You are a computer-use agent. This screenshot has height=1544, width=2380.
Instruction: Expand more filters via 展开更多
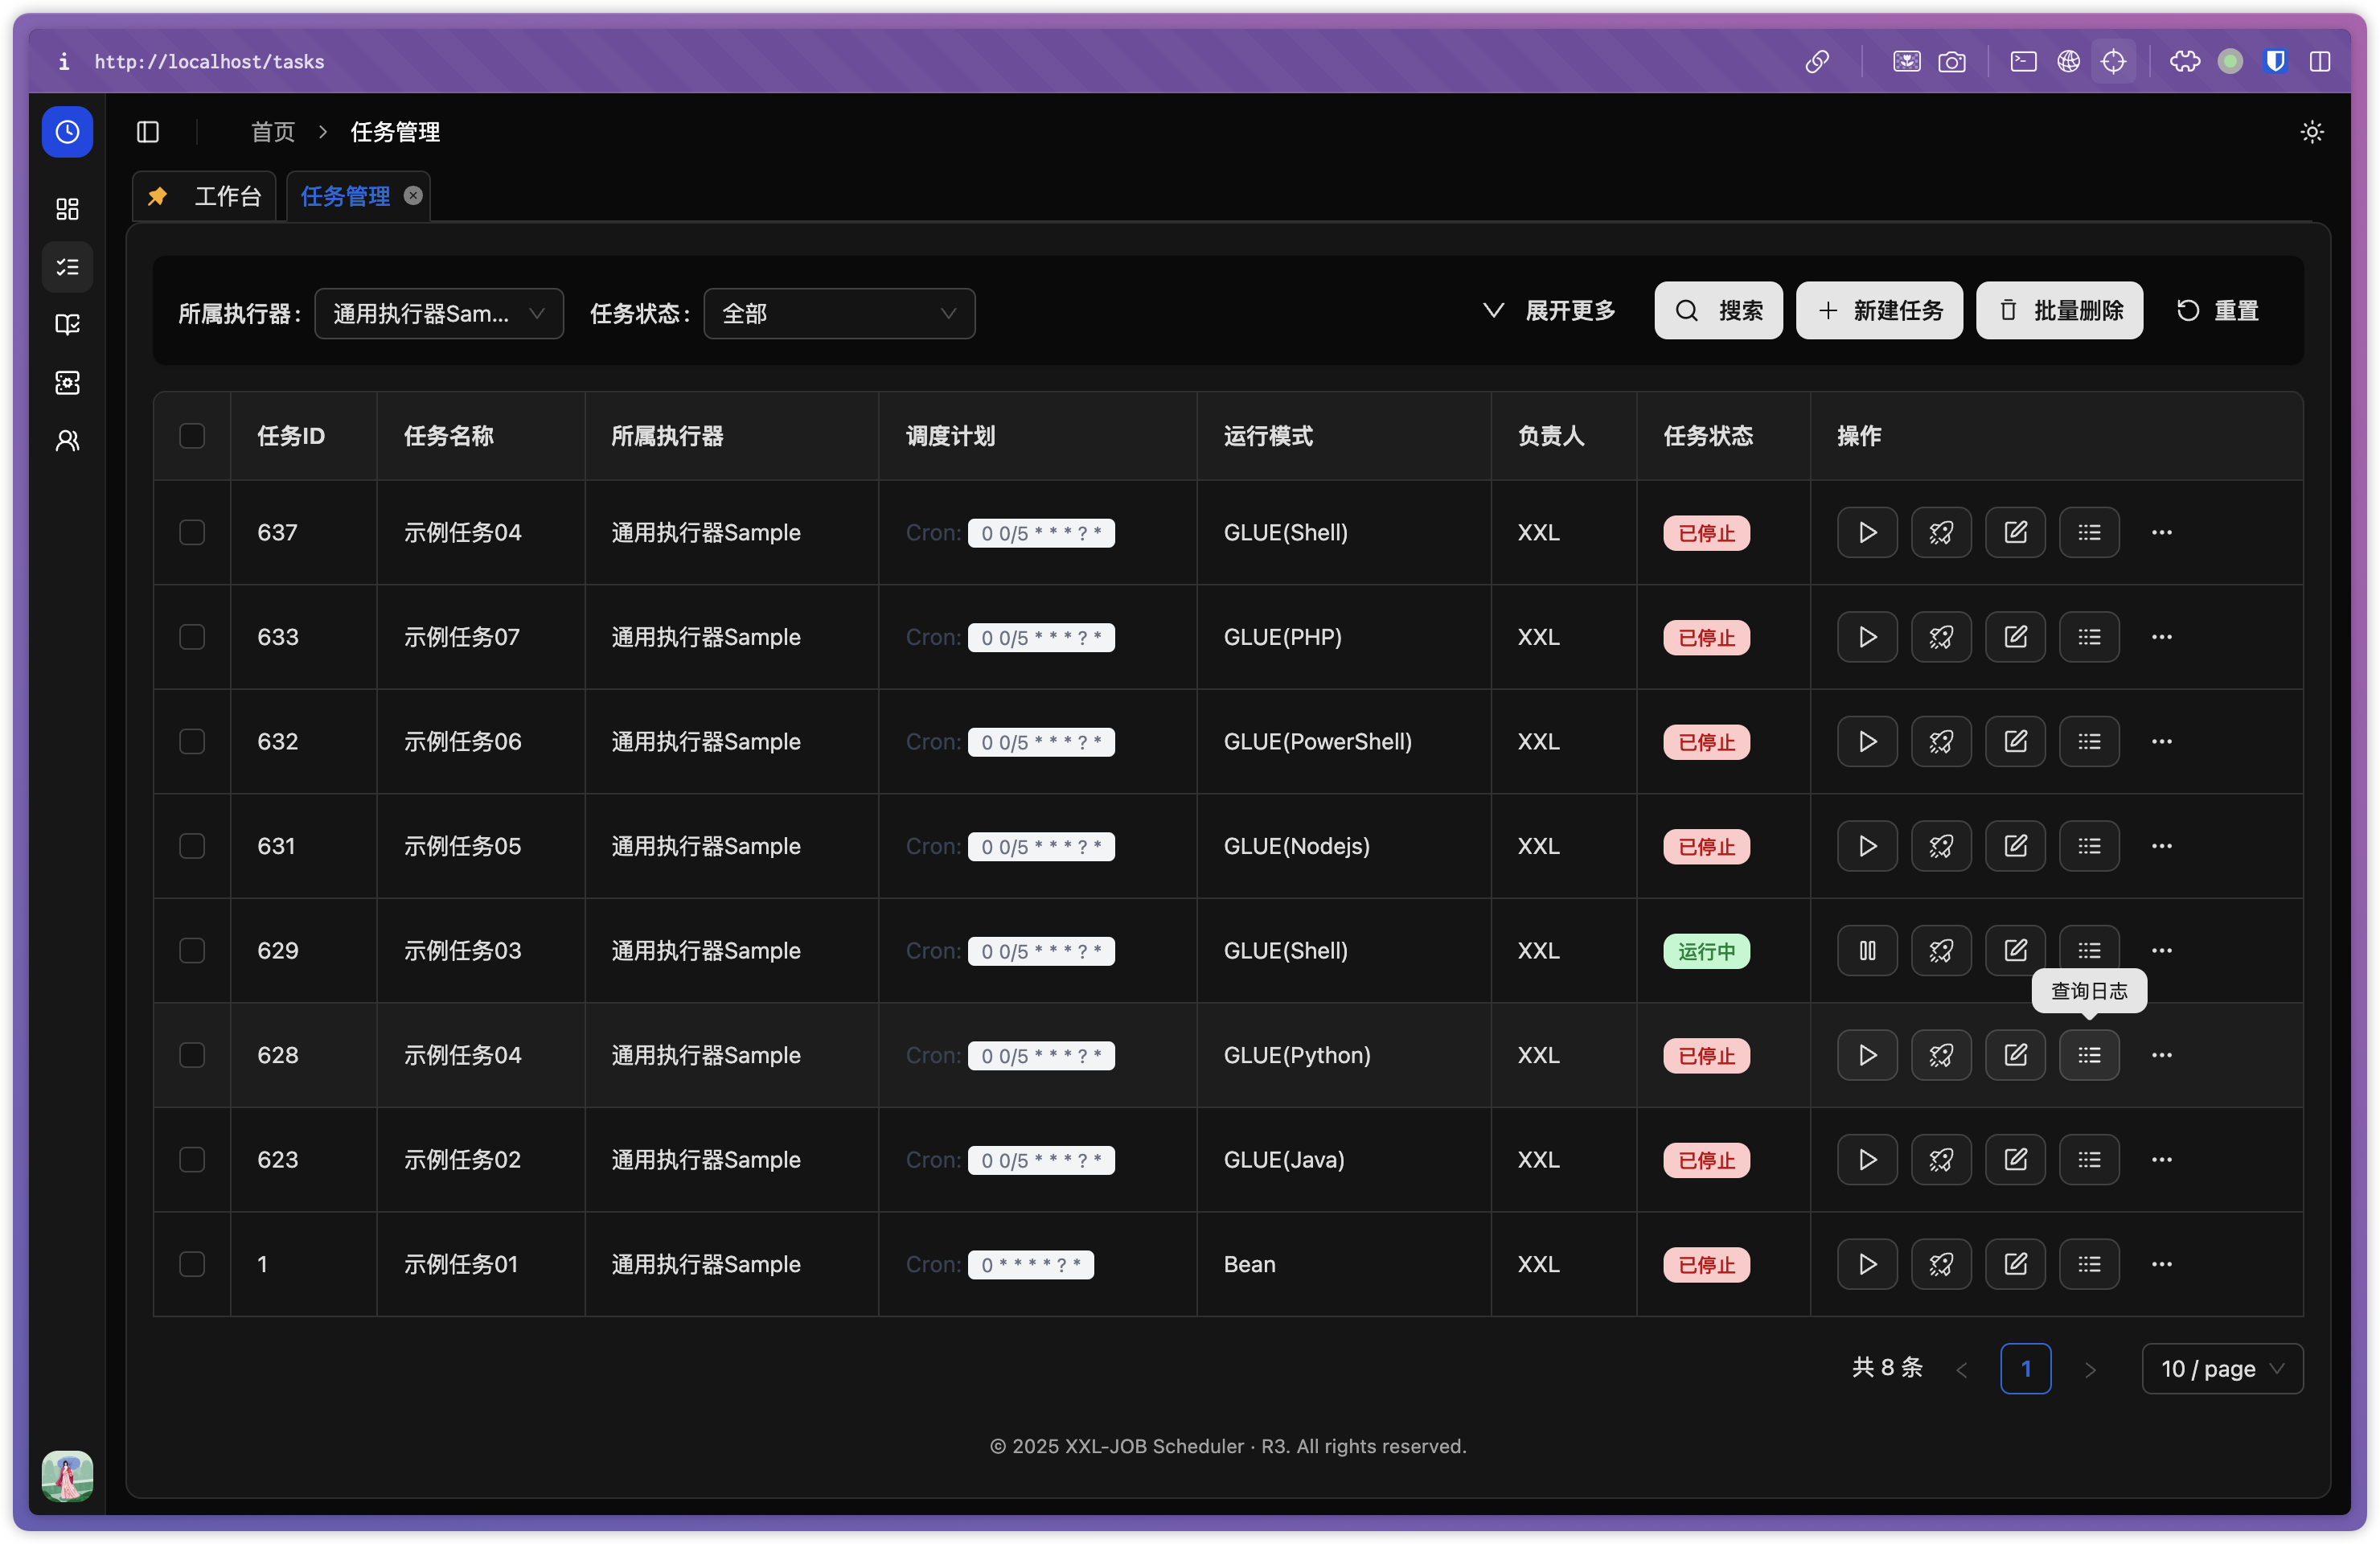point(1548,311)
